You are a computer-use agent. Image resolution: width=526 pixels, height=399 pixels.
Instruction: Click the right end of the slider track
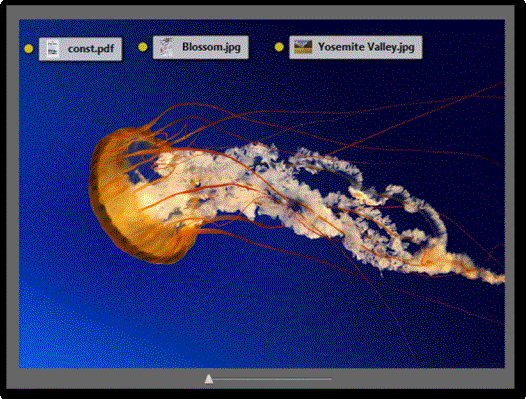[330, 379]
